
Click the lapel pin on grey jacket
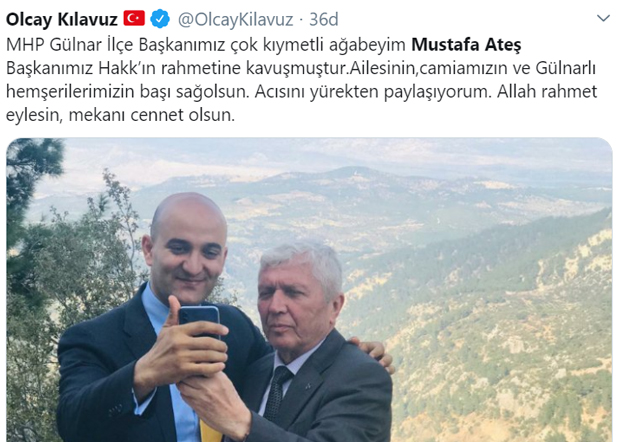click(x=309, y=385)
